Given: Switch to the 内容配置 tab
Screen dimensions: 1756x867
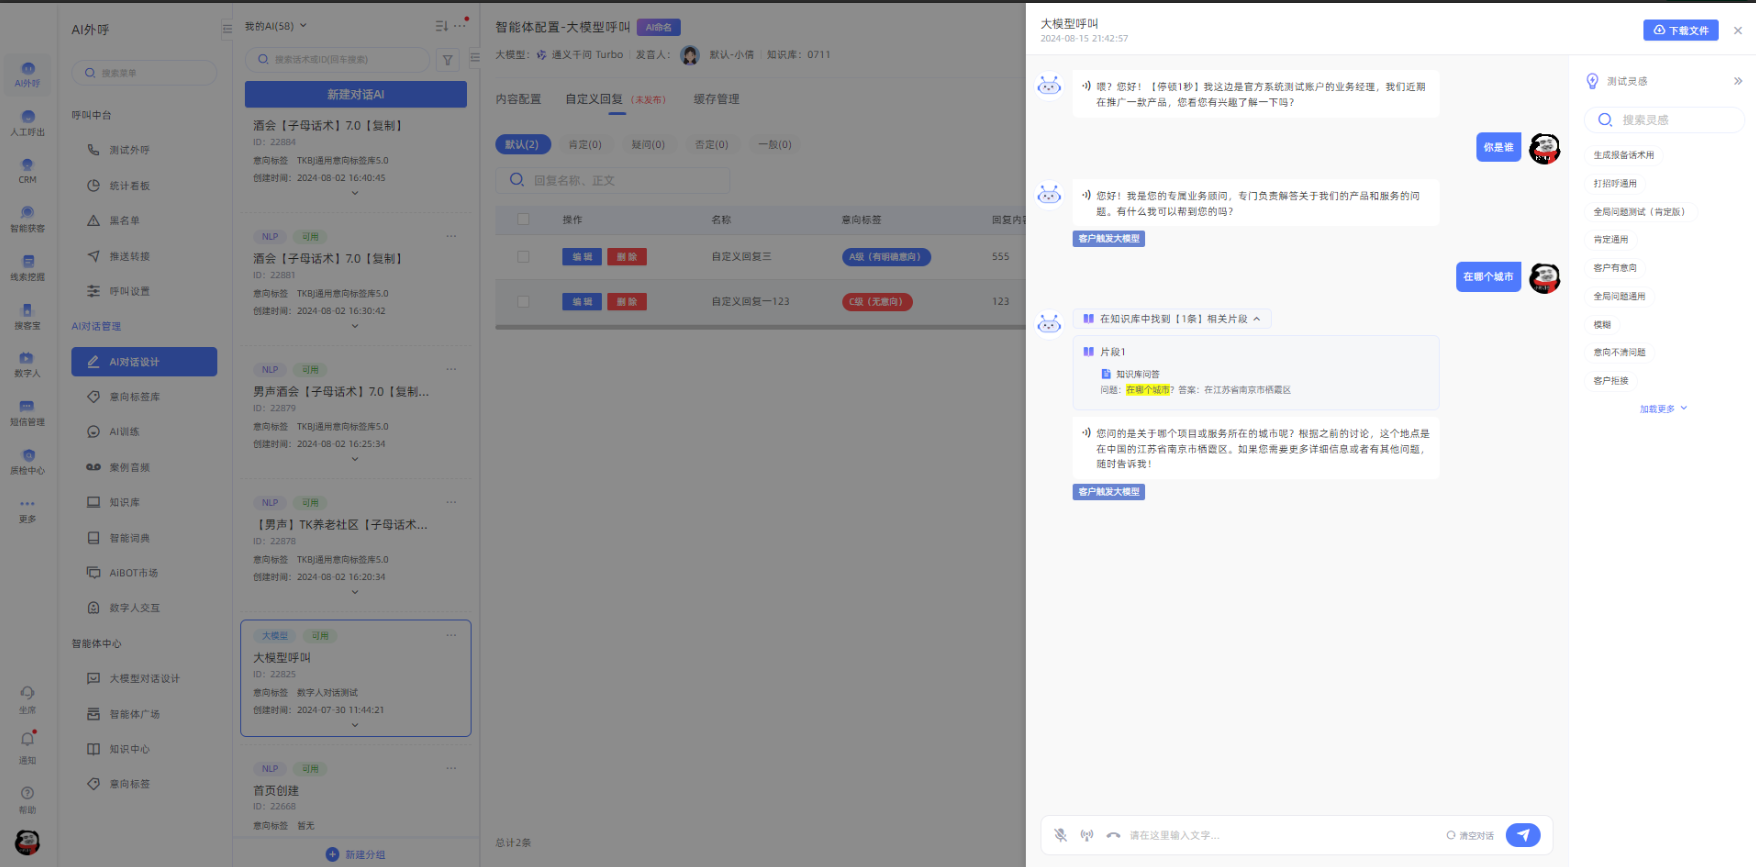Looking at the screenshot, I should [518, 99].
